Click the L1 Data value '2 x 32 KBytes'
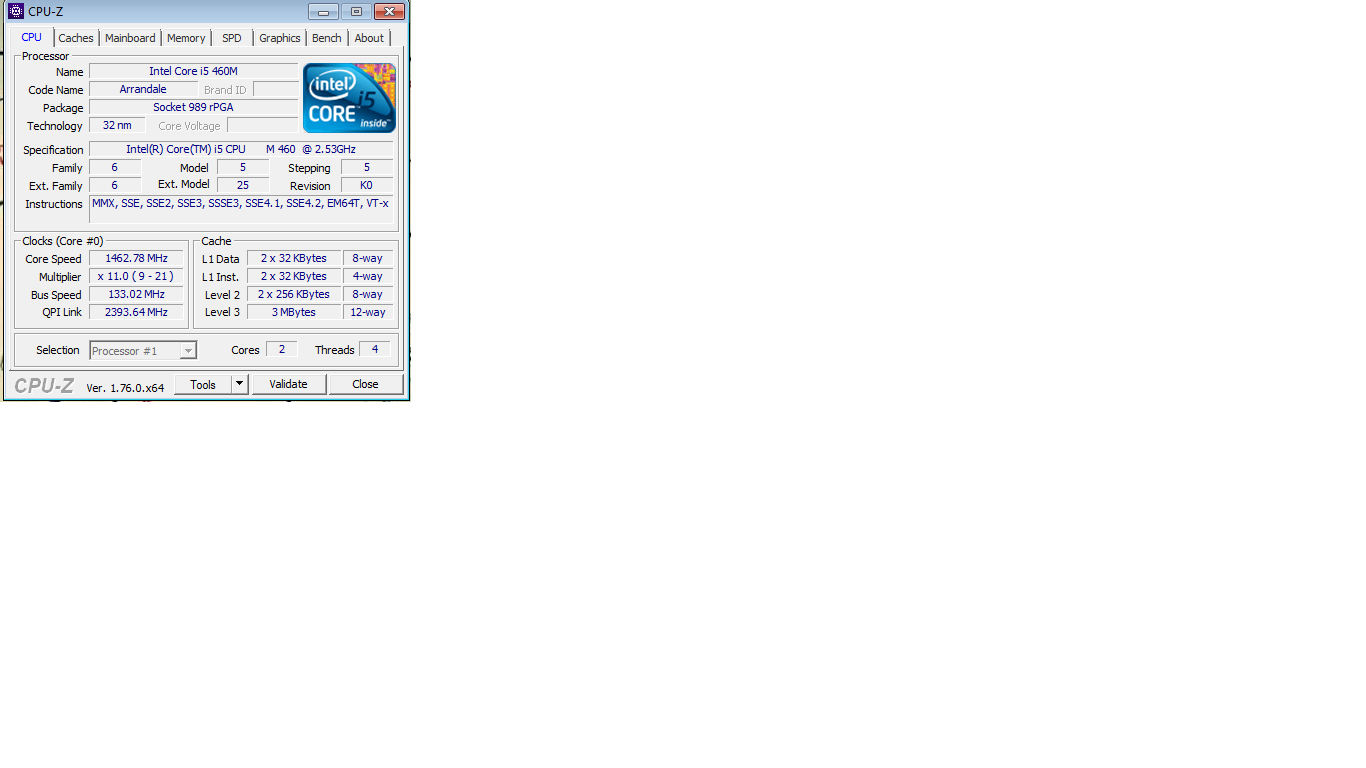 click(x=294, y=258)
